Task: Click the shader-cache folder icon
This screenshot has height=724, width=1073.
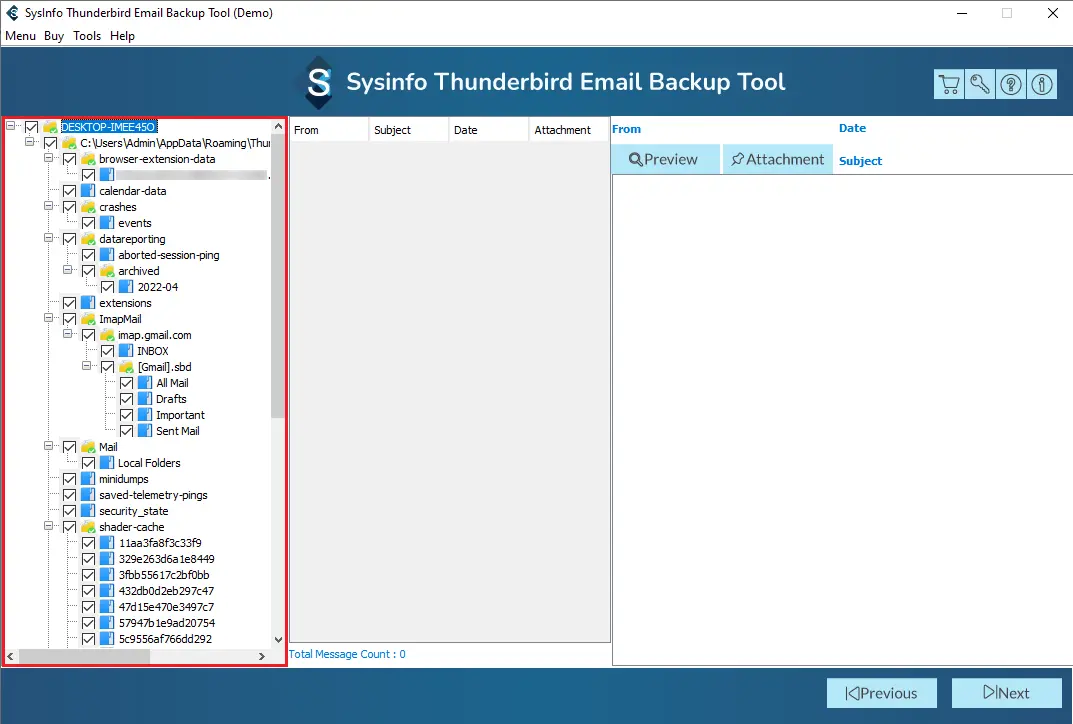Action: point(88,527)
